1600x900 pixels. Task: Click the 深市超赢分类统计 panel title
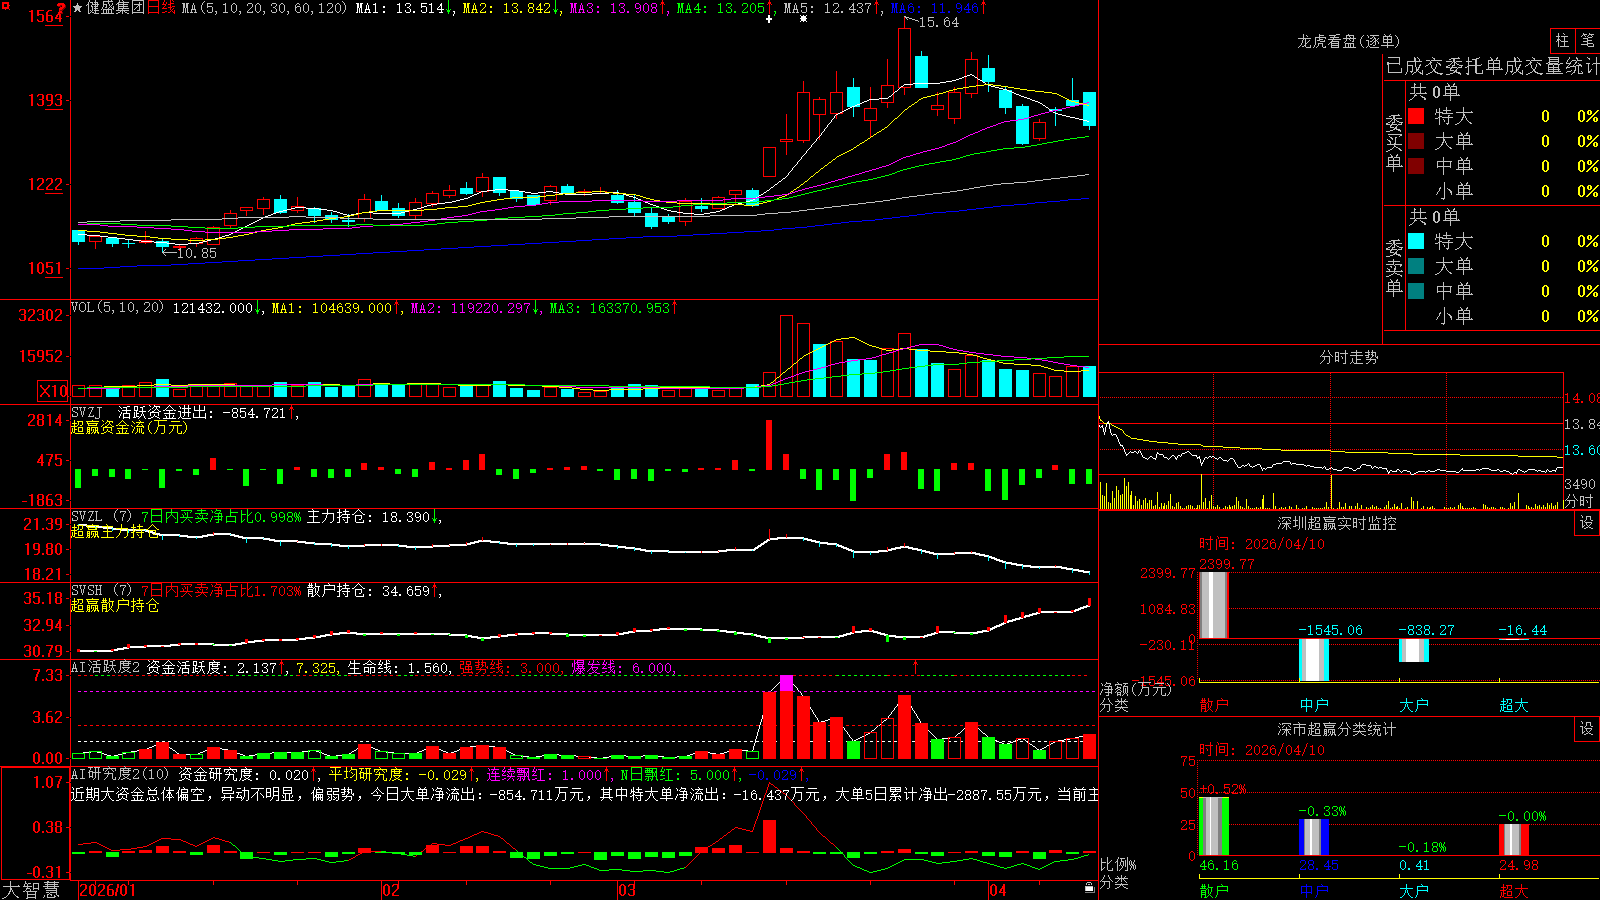point(1336,729)
